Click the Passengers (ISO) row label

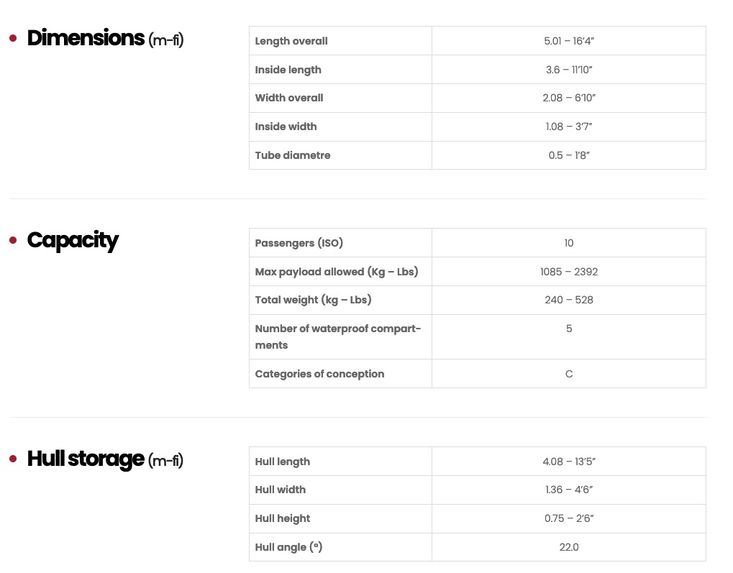click(x=299, y=243)
